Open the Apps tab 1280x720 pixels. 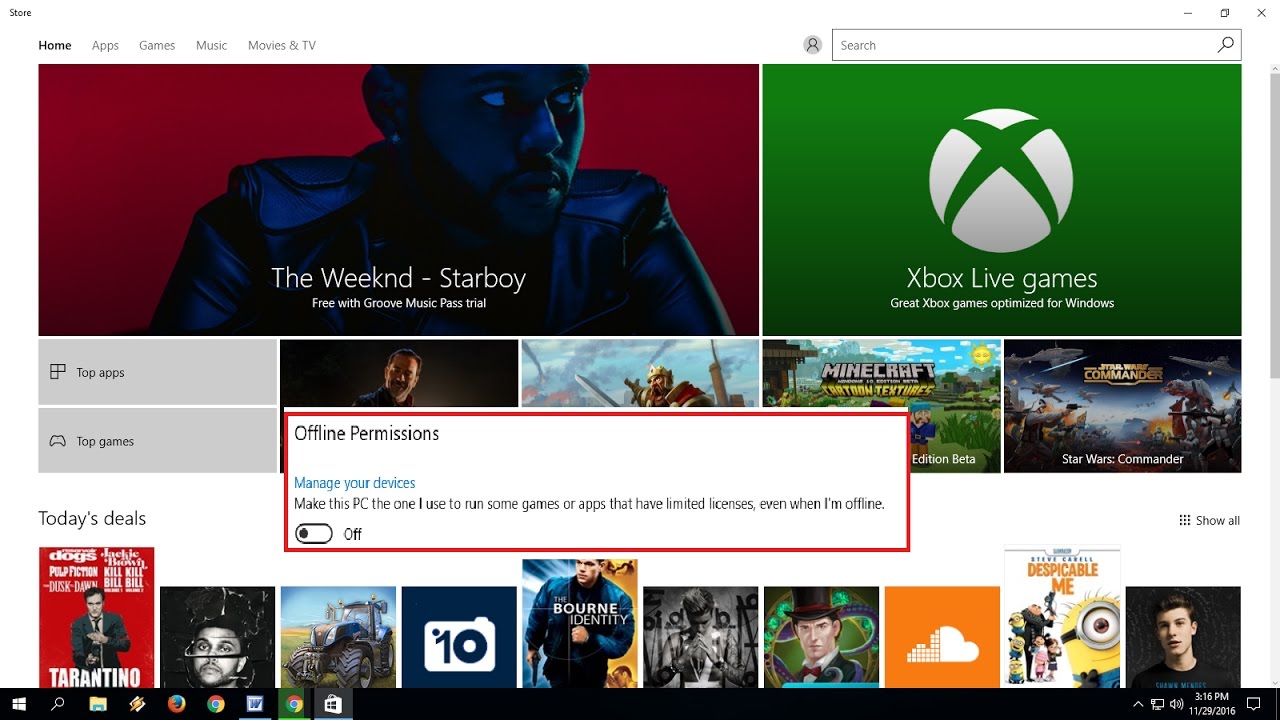[105, 45]
